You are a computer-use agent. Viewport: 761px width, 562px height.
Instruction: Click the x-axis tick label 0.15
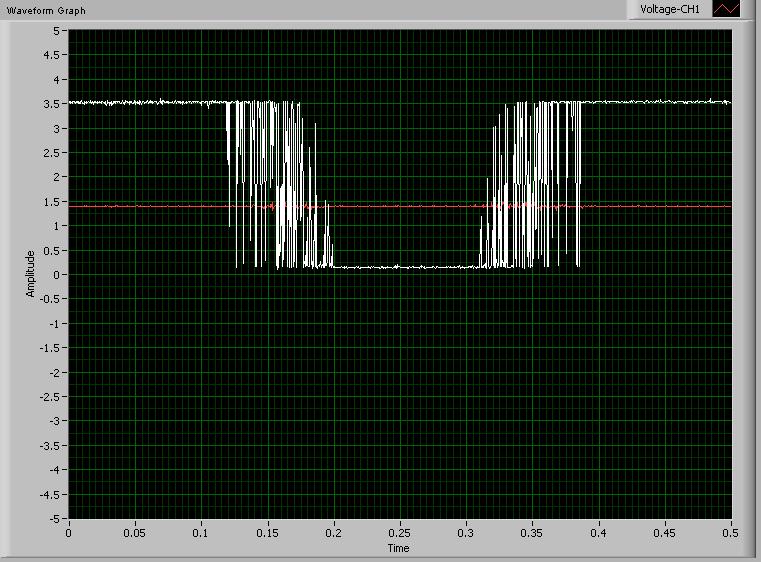click(x=267, y=533)
